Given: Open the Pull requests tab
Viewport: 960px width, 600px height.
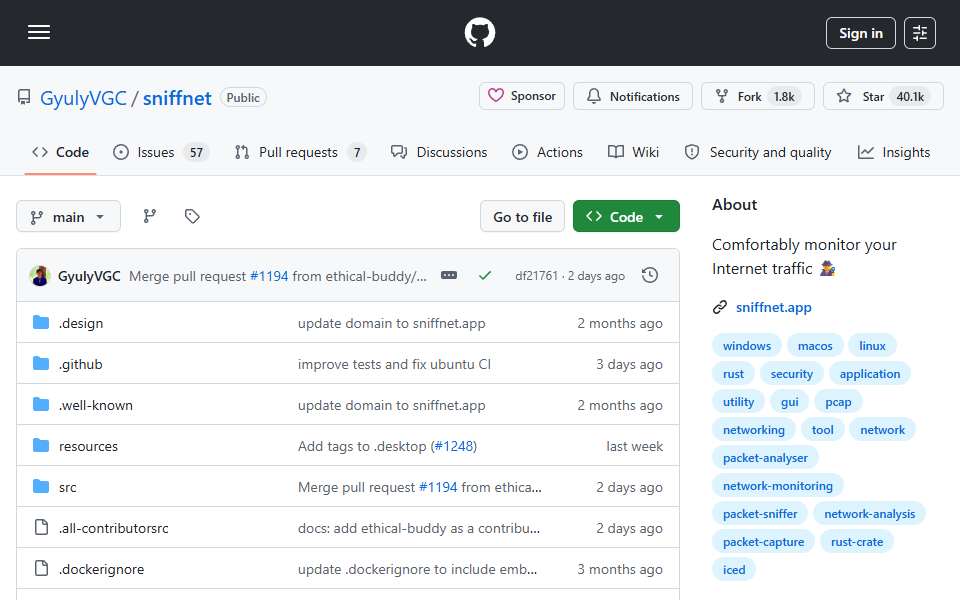Looking at the screenshot, I should 300,152.
